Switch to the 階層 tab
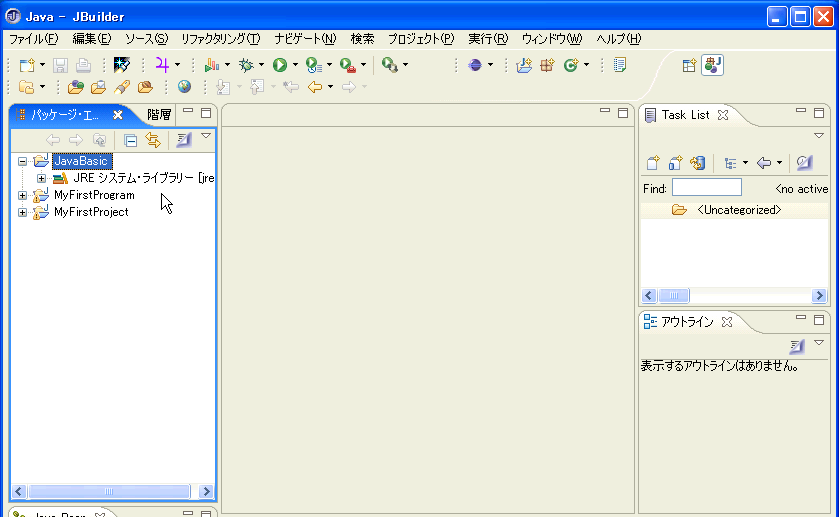The width and height of the screenshot is (839, 517). 159,114
